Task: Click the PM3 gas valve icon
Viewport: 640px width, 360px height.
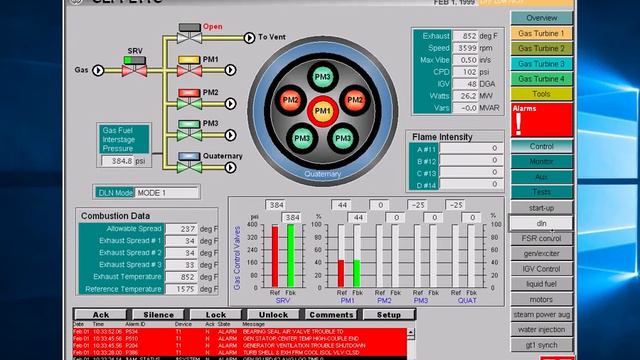Action: pos(189,131)
